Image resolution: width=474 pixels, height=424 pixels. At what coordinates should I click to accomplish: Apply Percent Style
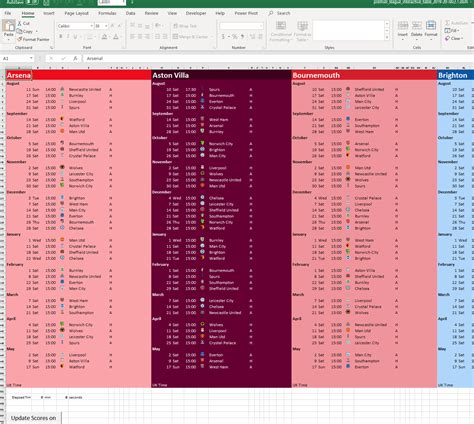tap(235, 37)
